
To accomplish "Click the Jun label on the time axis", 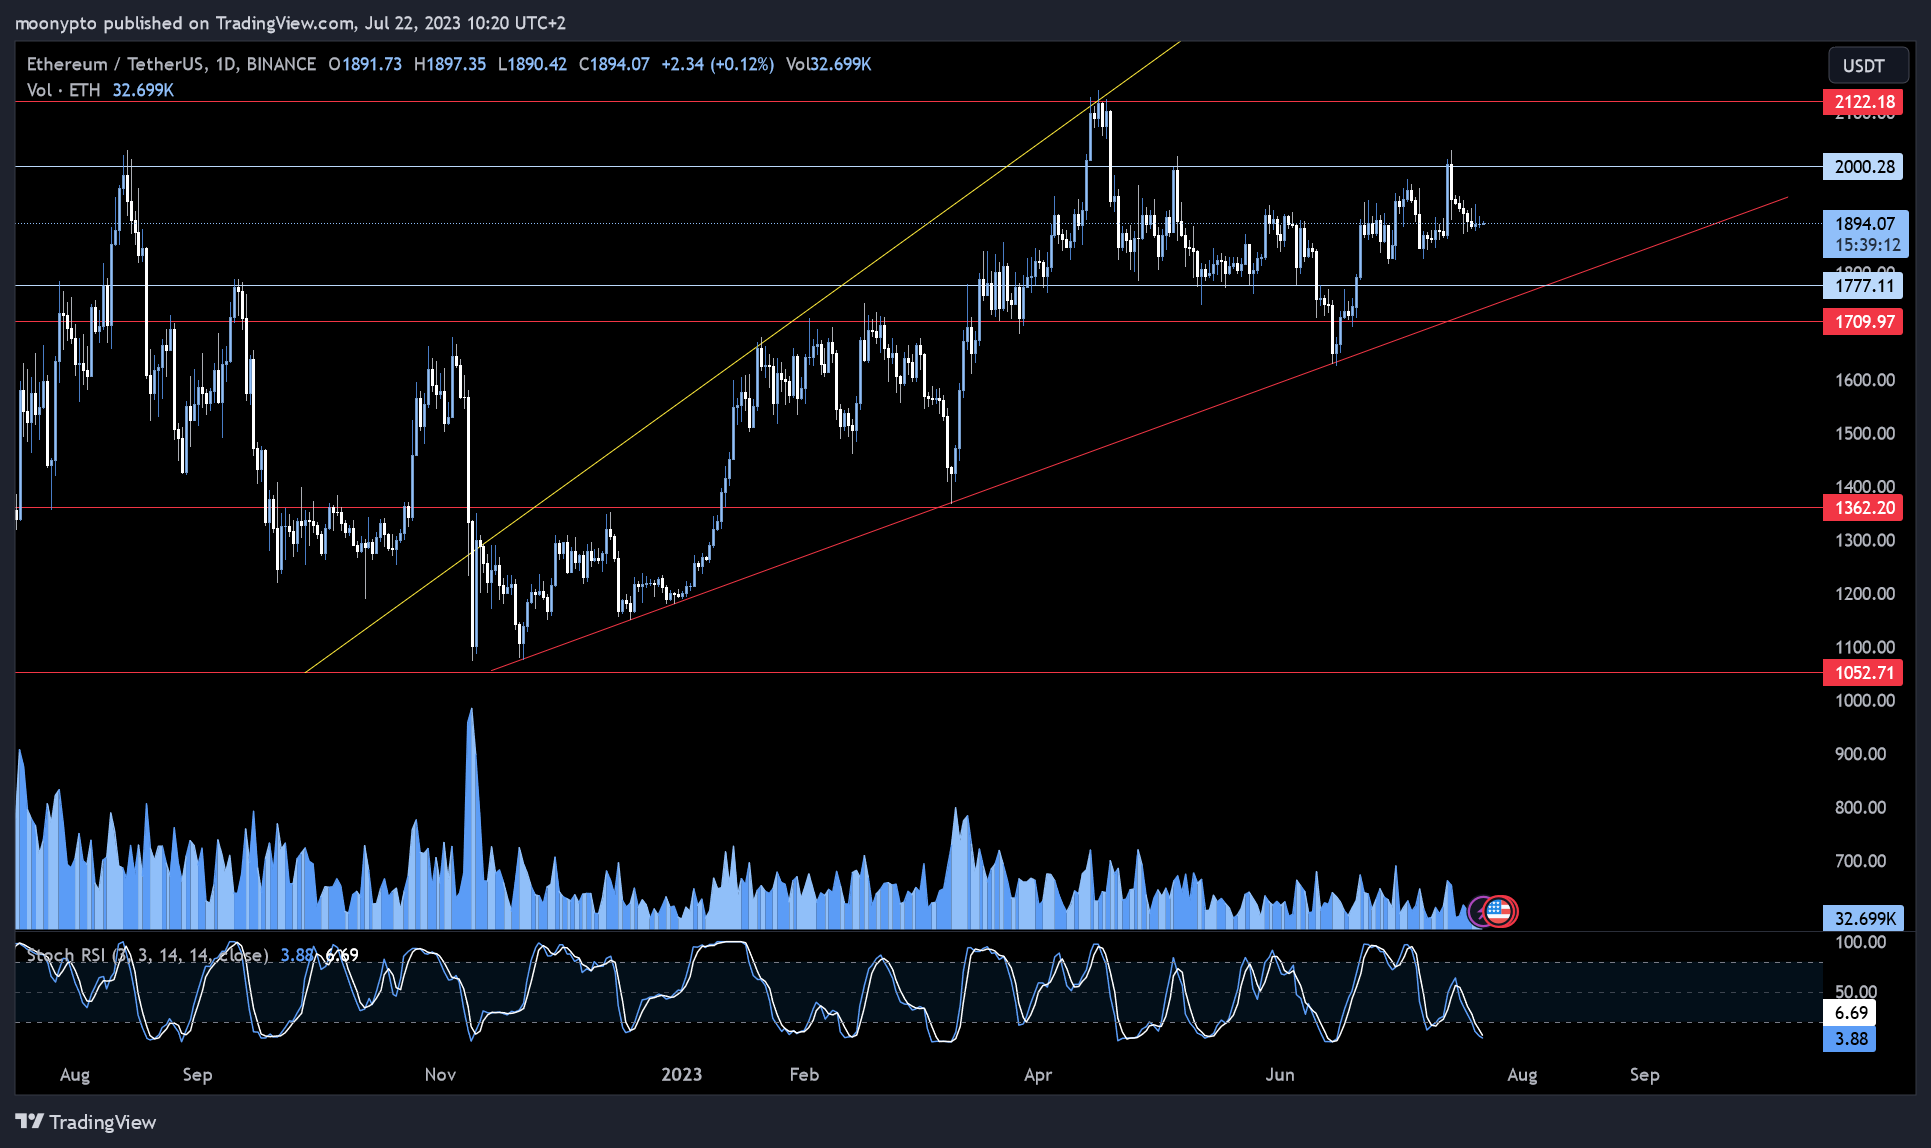I will tap(1280, 1075).
